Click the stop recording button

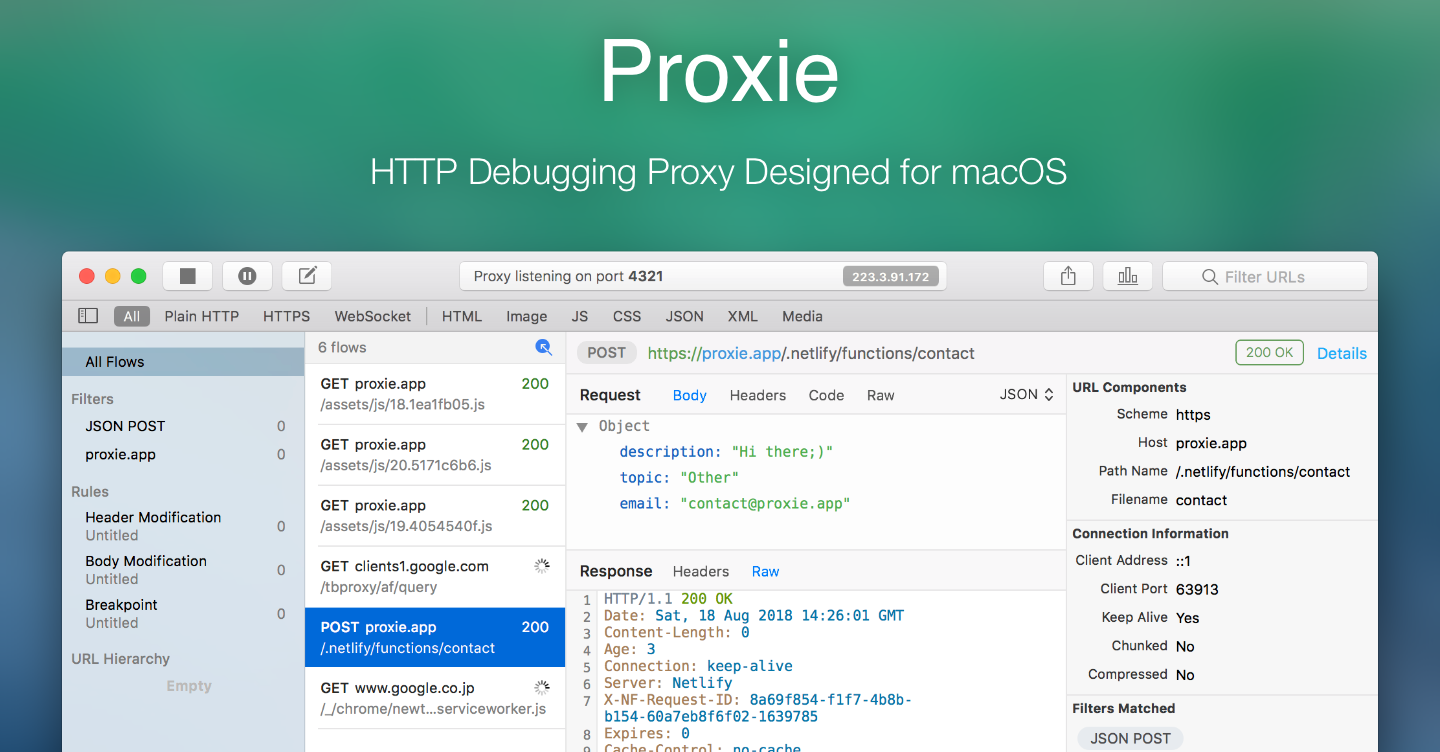pos(187,276)
